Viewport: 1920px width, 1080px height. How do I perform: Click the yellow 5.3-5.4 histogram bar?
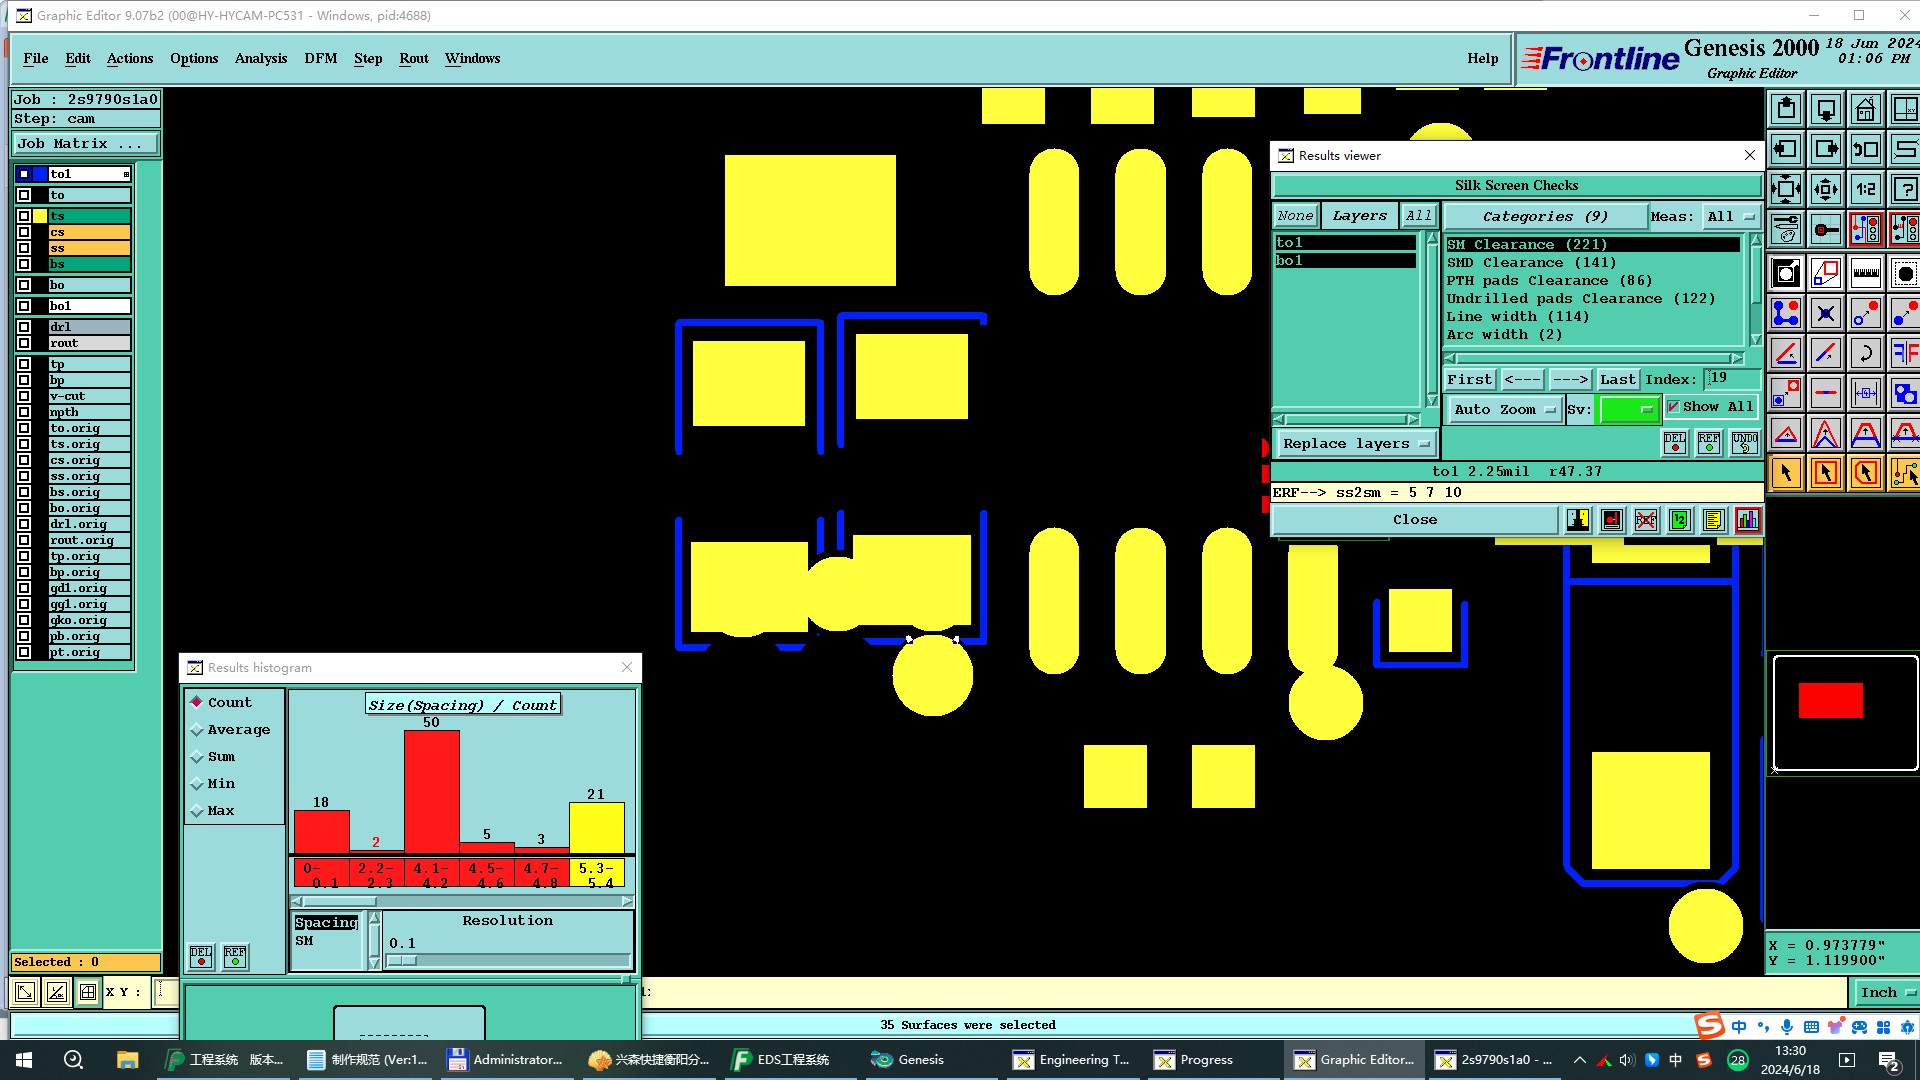[x=597, y=828]
